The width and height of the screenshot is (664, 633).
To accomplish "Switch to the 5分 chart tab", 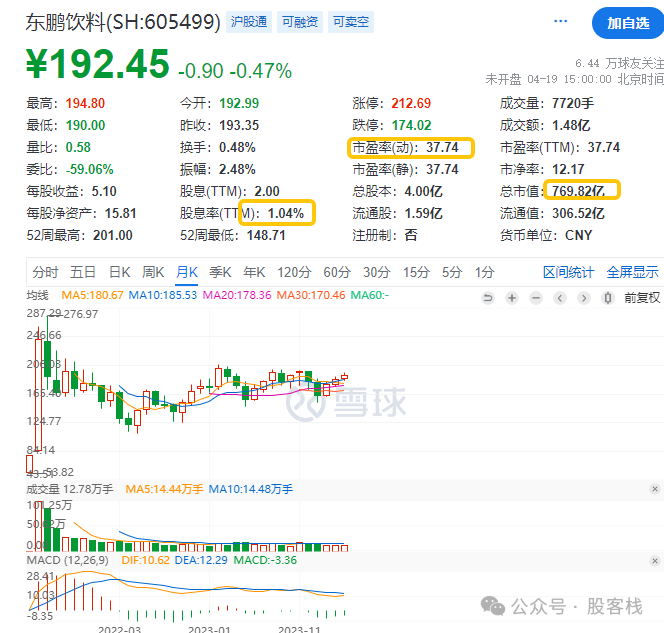I will click(452, 272).
